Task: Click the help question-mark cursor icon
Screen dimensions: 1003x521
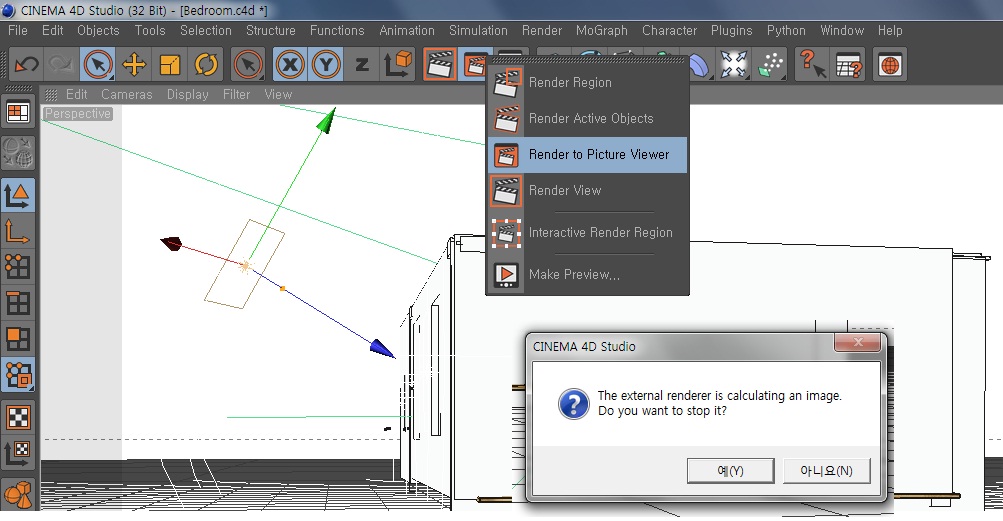Action: 812,65
